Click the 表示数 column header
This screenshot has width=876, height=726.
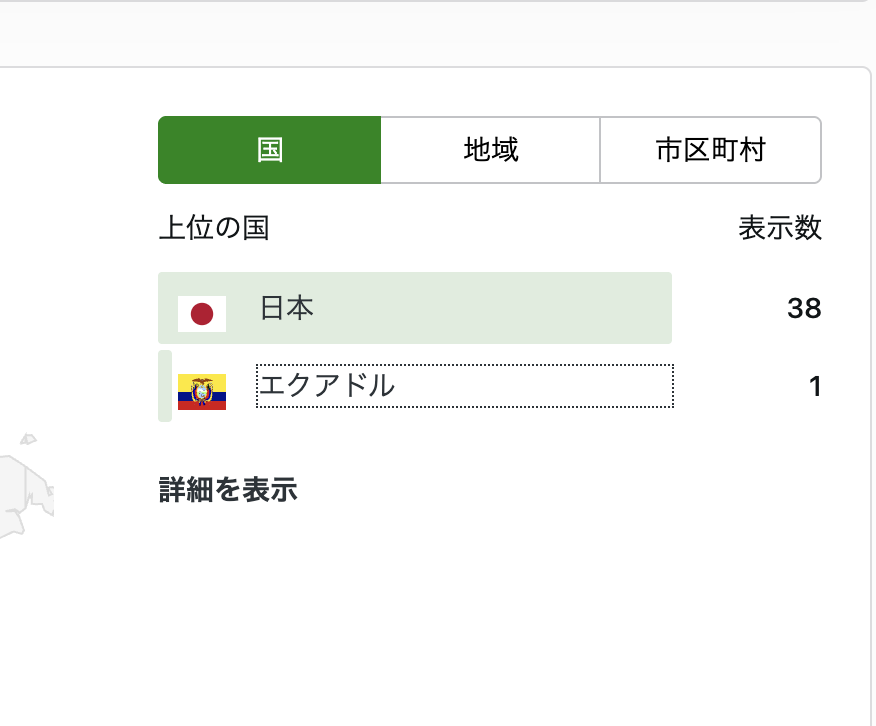coord(779,228)
